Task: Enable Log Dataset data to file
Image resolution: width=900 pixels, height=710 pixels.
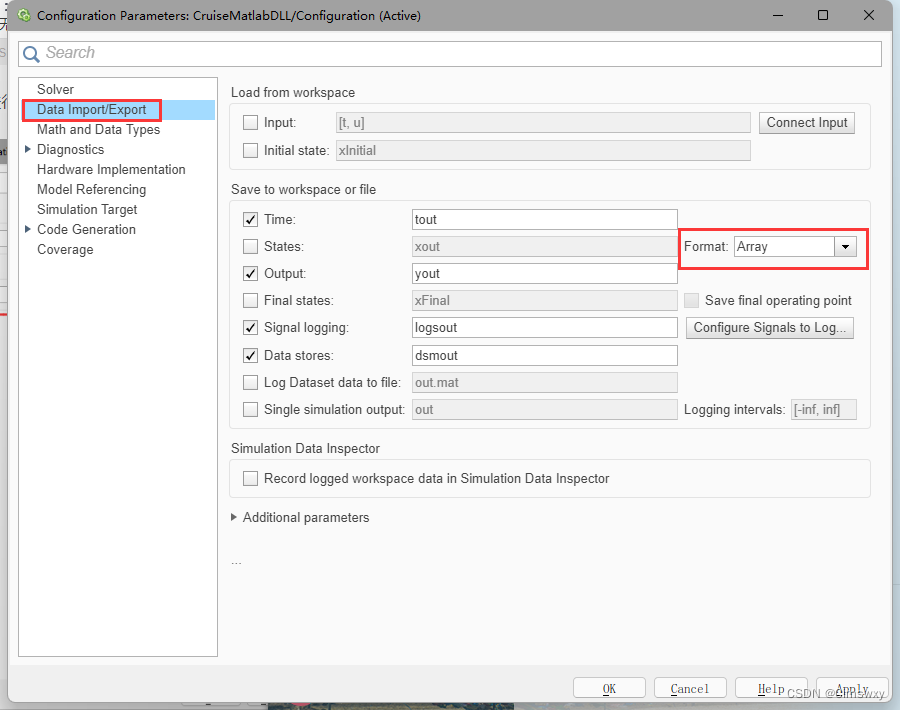Action: [250, 382]
